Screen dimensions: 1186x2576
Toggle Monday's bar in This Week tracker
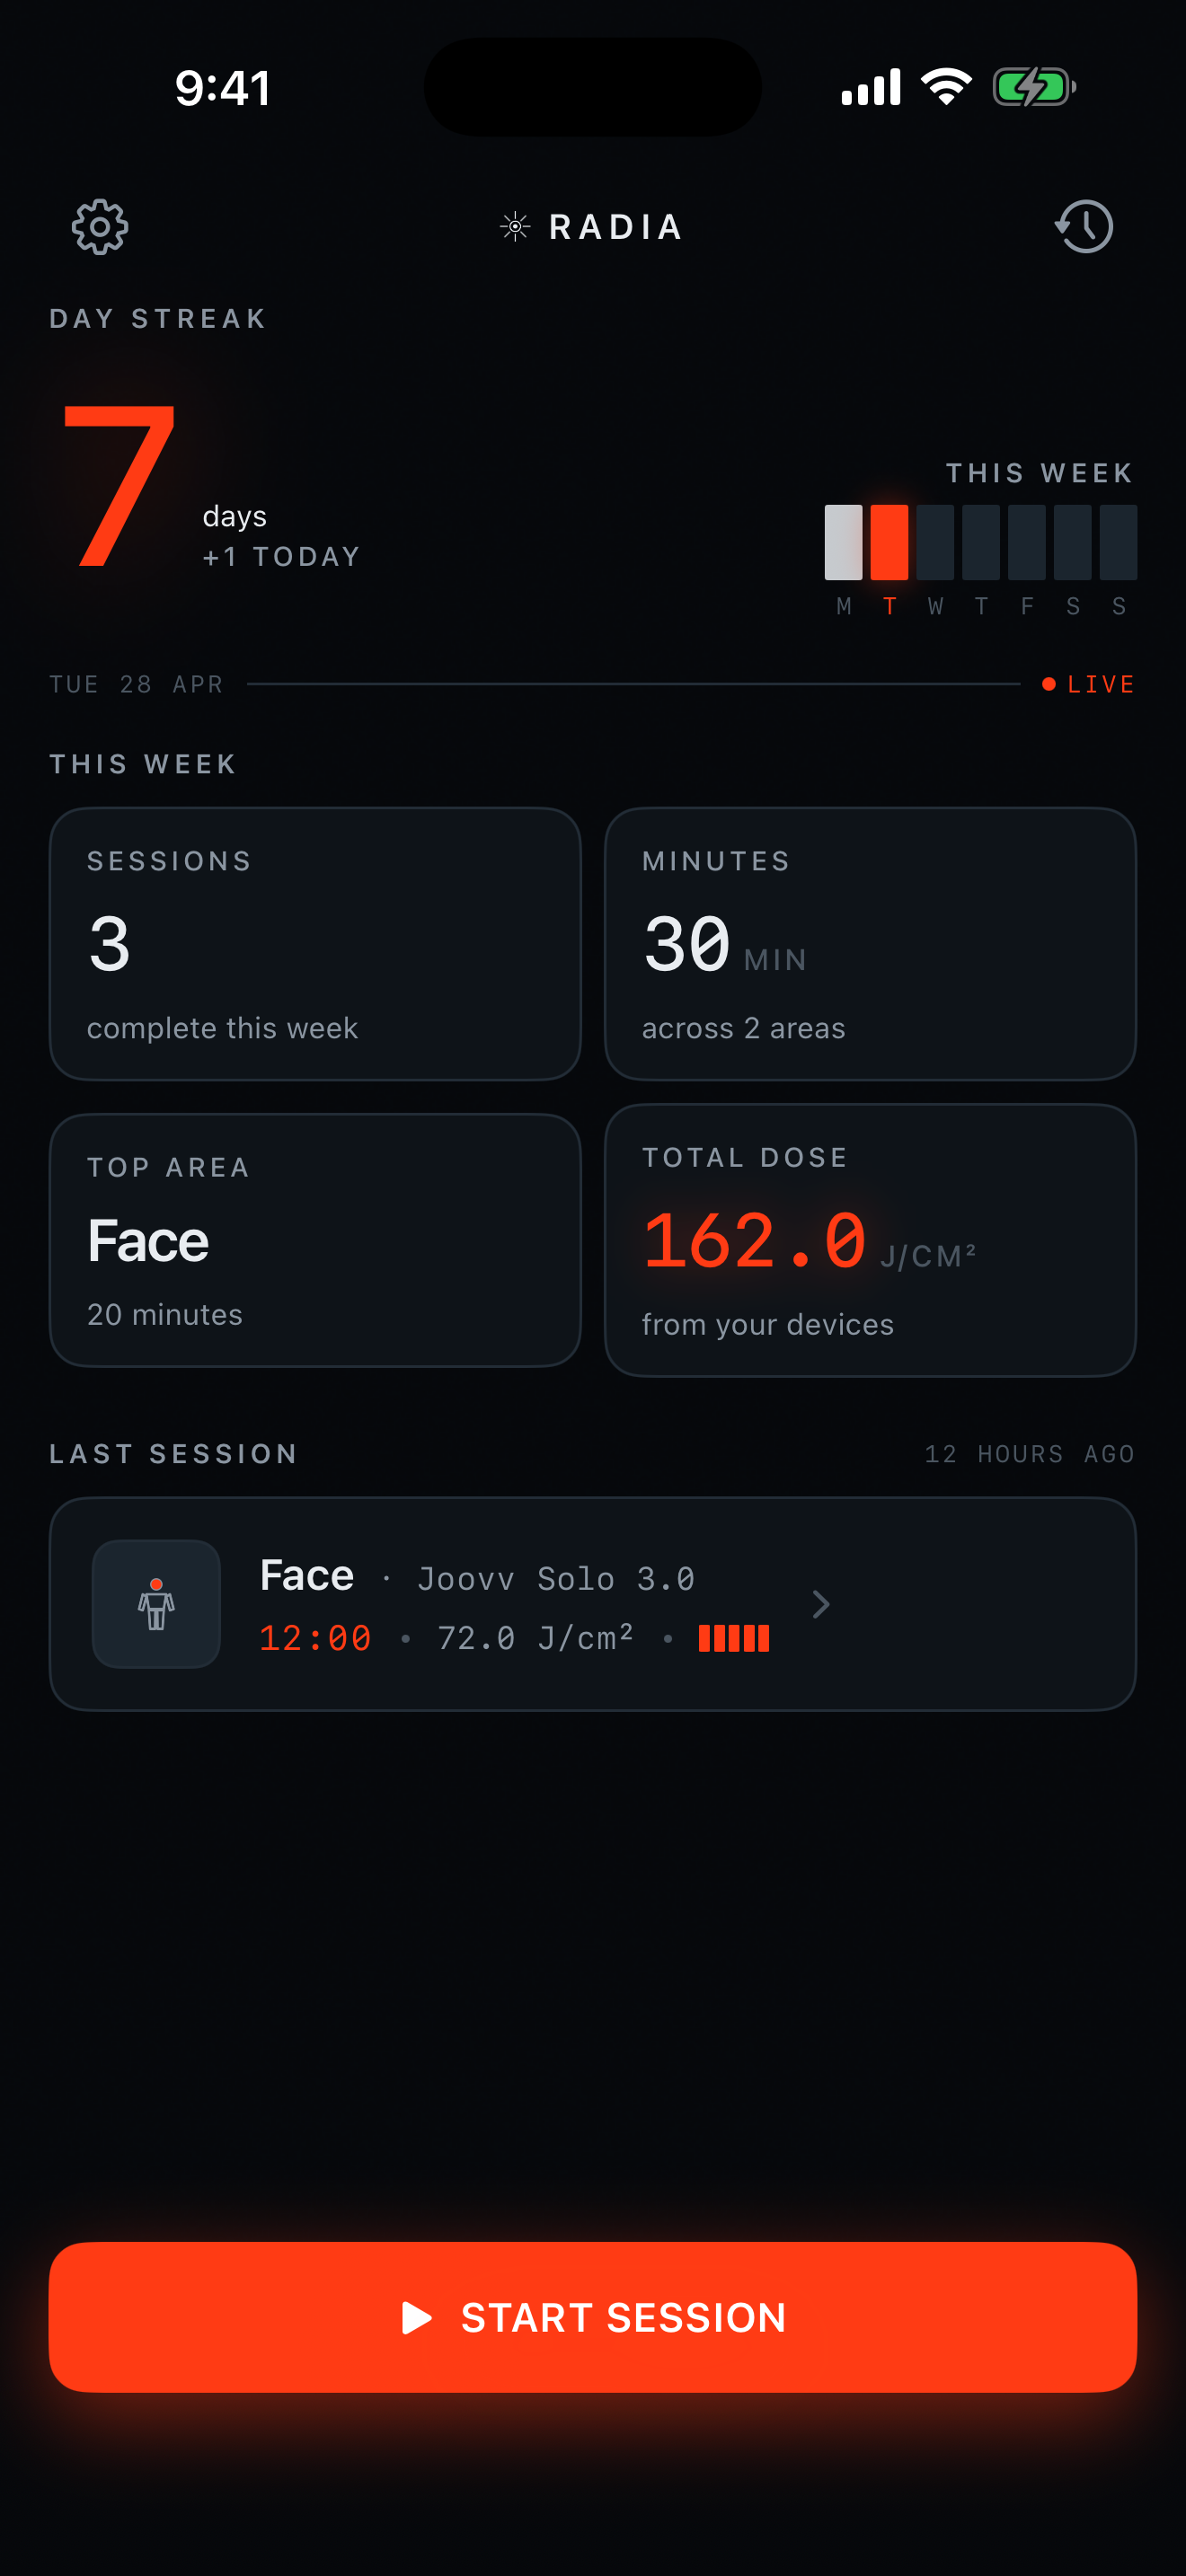tap(843, 543)
